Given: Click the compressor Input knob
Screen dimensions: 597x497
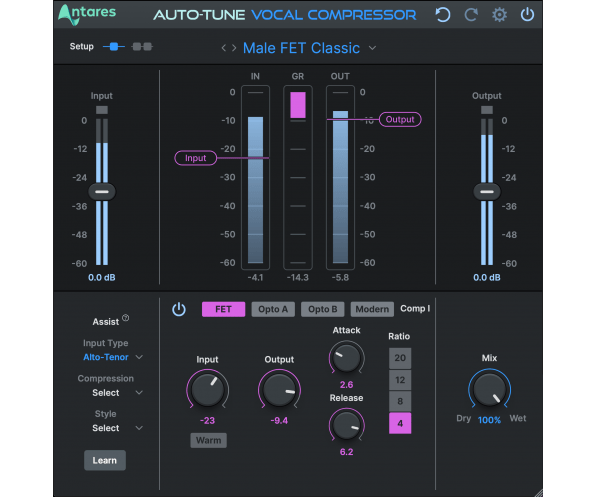Looking at the screenshot, I should (208, 390).
